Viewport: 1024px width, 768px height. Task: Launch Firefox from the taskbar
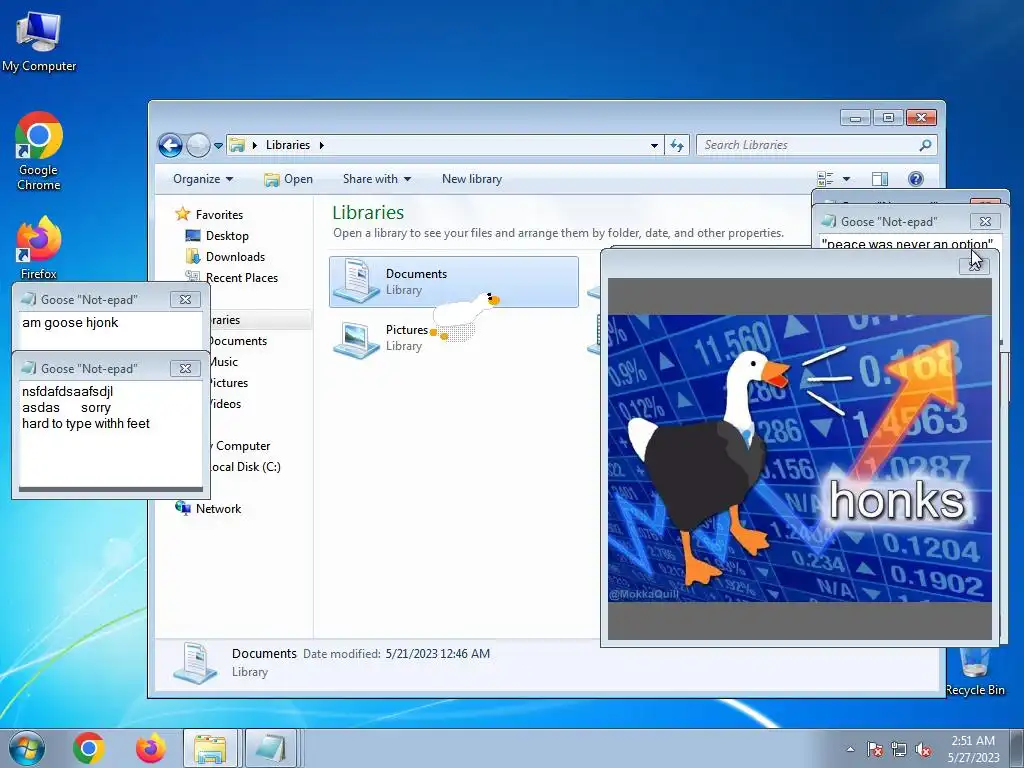pos(150,748)
